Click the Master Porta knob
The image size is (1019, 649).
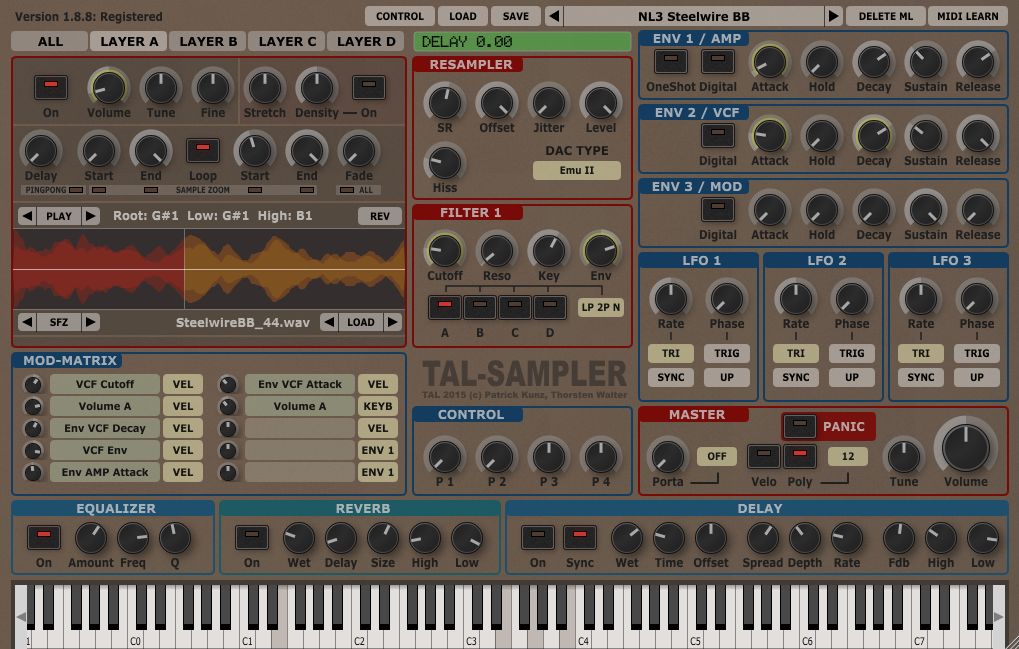pos(668,457)
